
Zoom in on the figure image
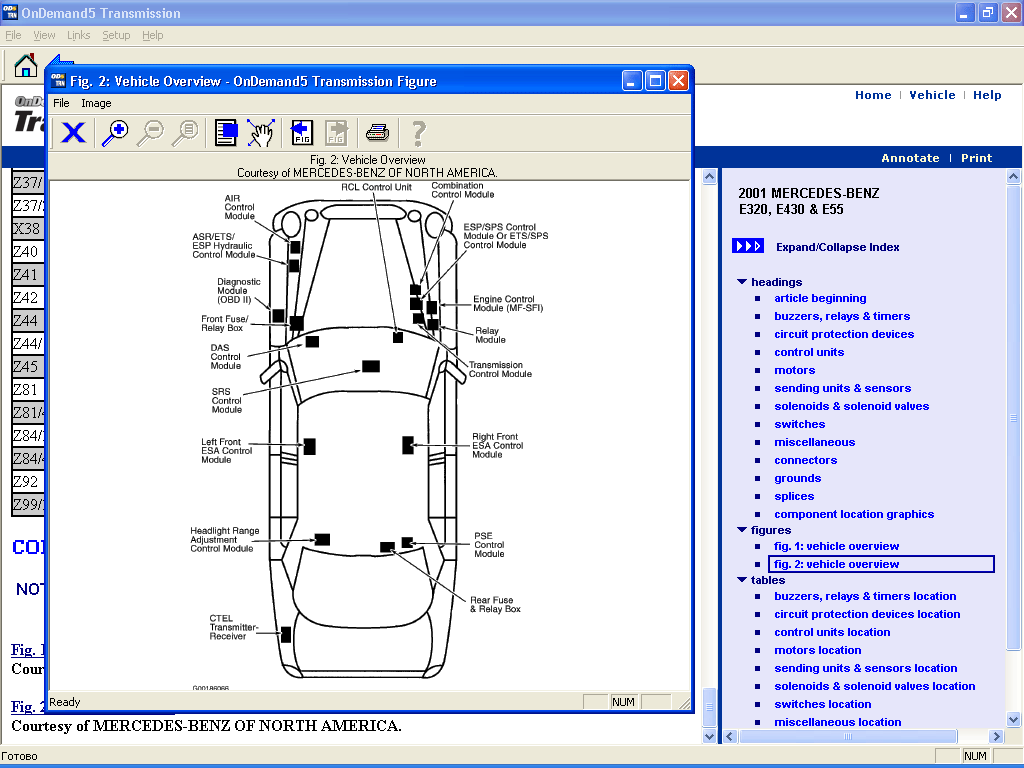[116, 133]
